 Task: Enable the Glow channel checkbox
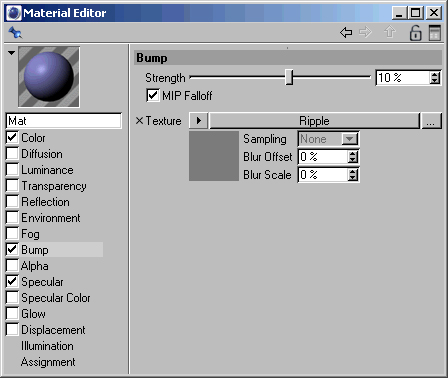[12, 313]
